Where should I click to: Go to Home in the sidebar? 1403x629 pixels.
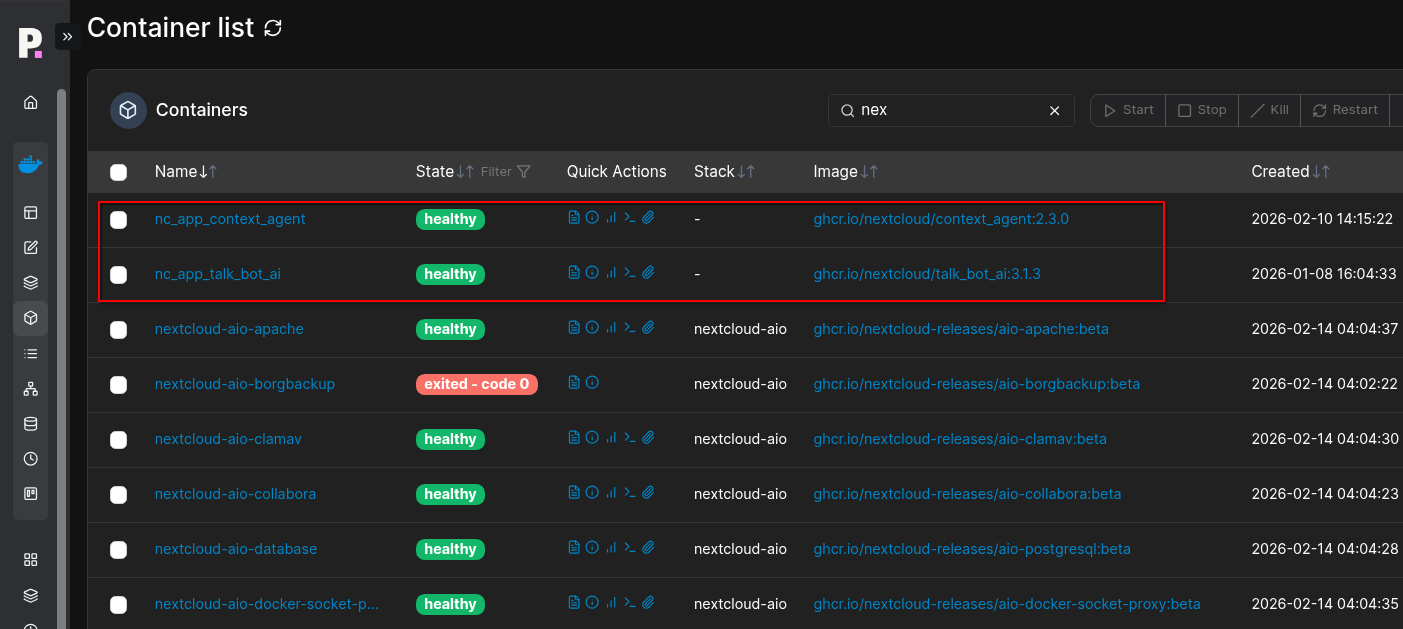pyautogui.click(x=31, y=102)
